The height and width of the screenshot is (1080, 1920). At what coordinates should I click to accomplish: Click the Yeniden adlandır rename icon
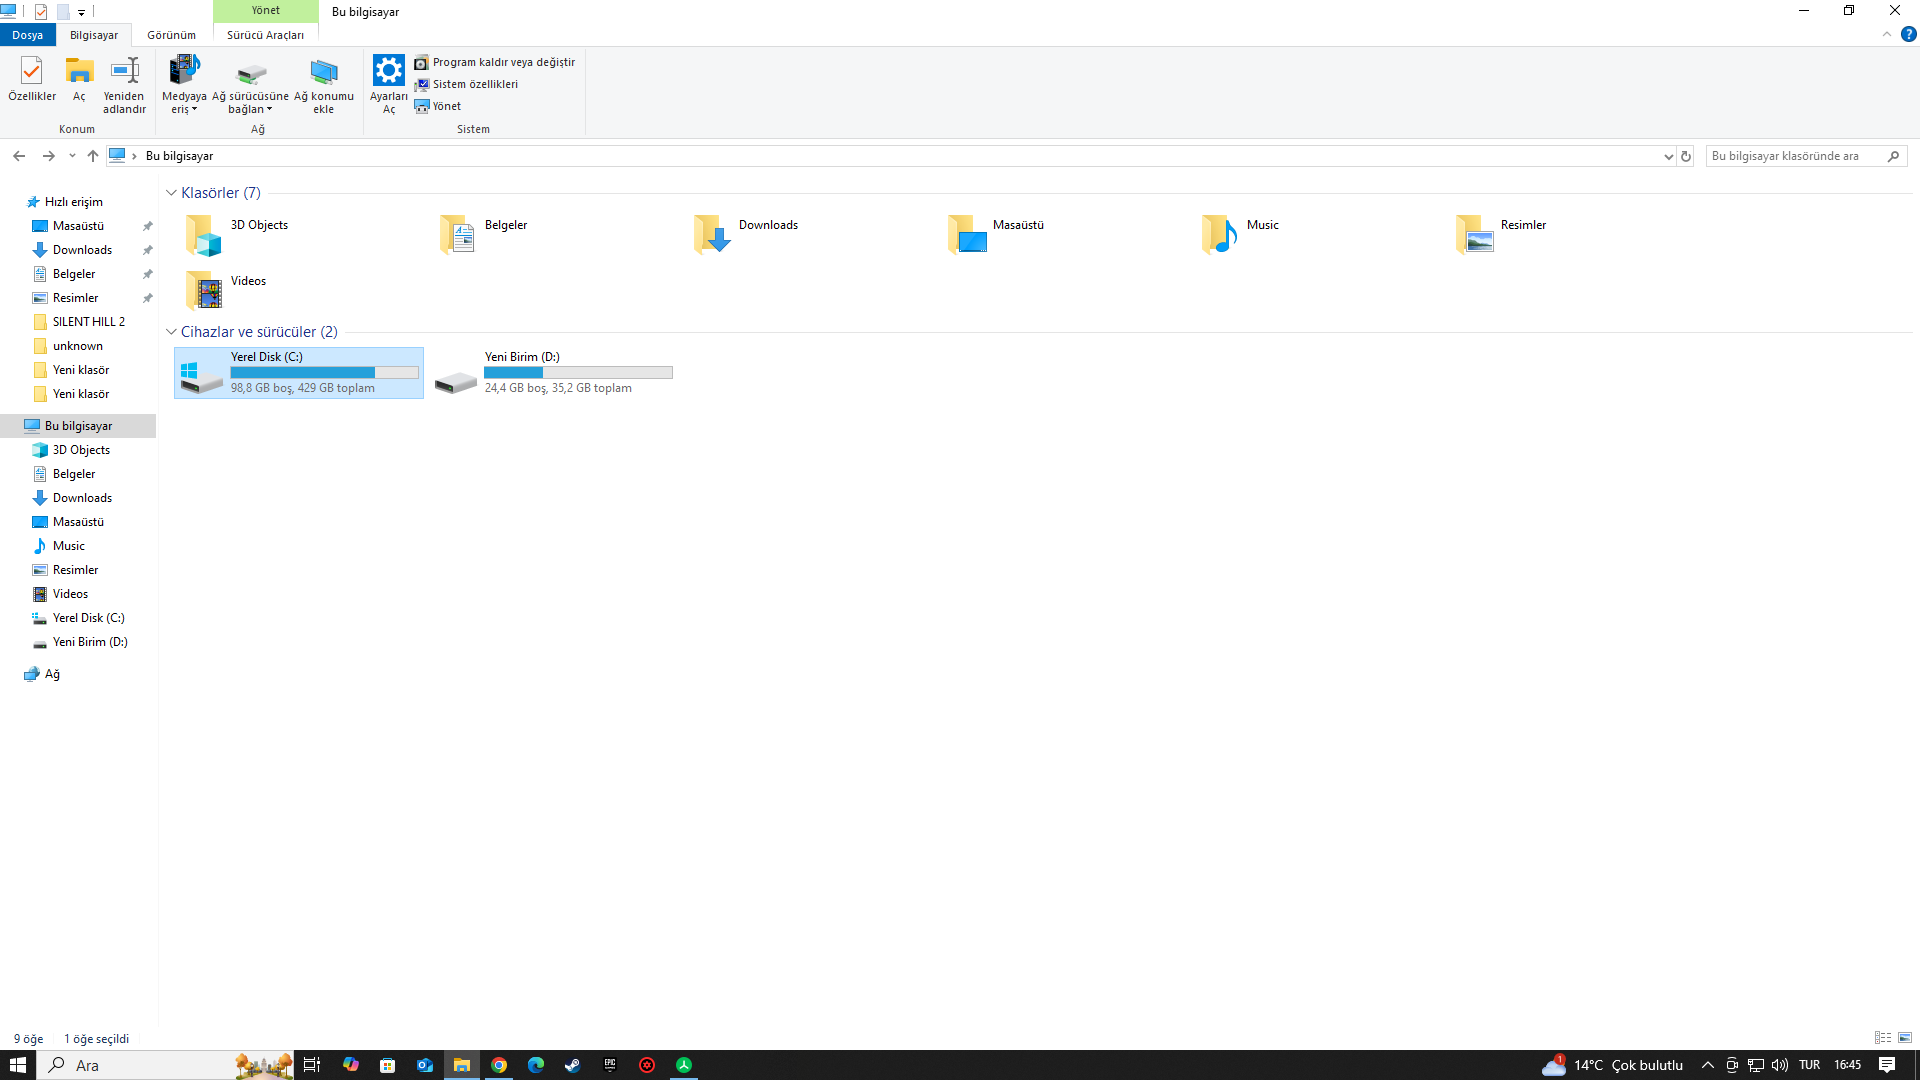[124, 72]
